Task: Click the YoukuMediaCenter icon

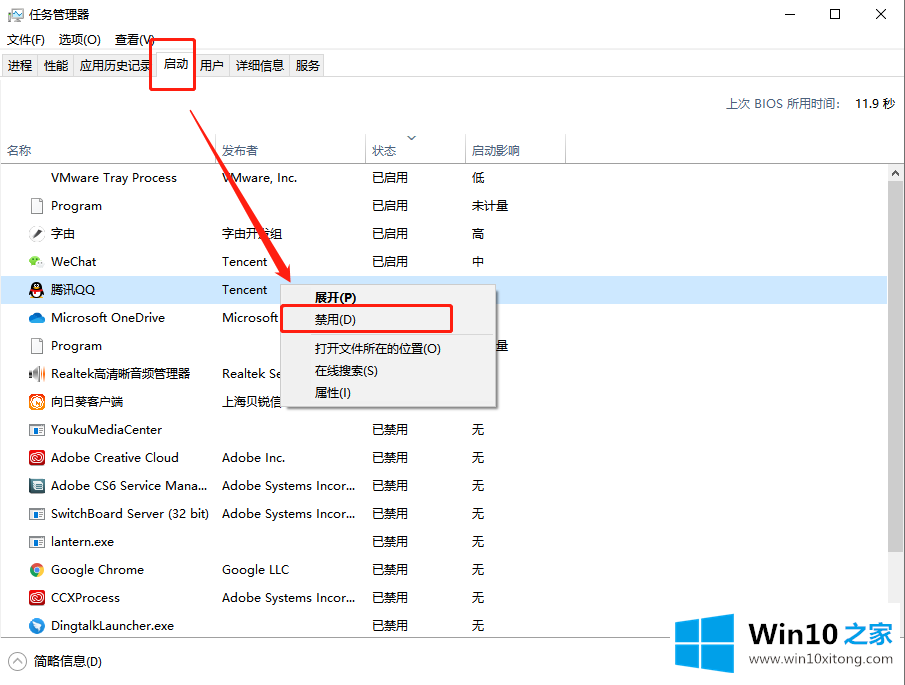Action: point(37,430)
